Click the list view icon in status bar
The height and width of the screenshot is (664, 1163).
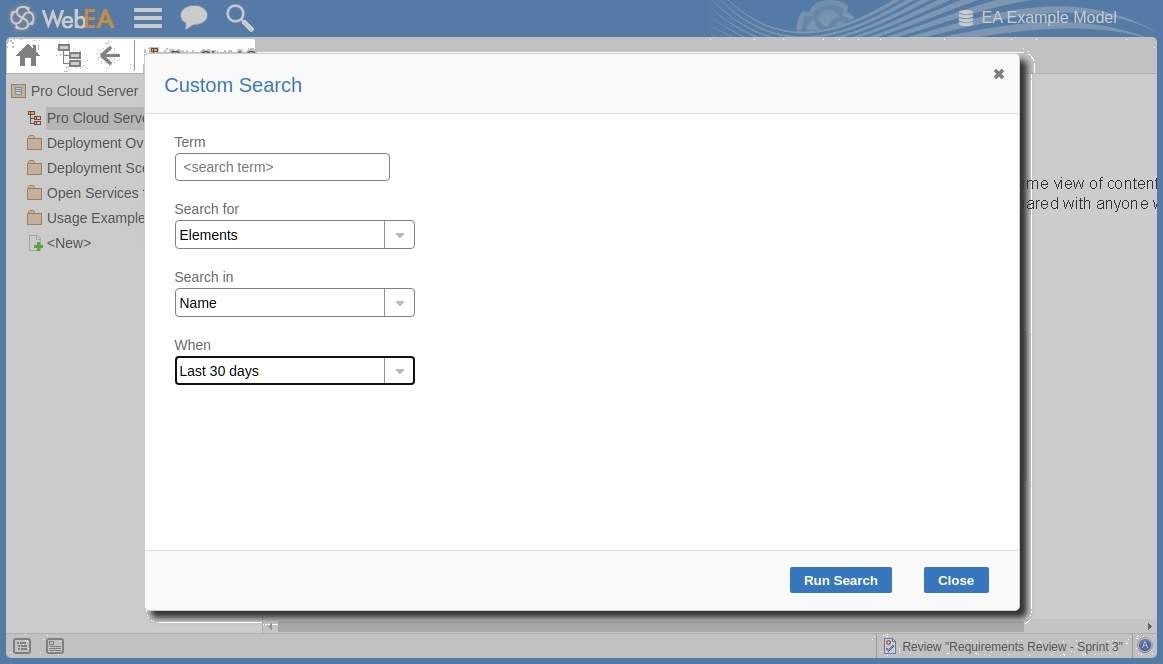tap(22, 646)
